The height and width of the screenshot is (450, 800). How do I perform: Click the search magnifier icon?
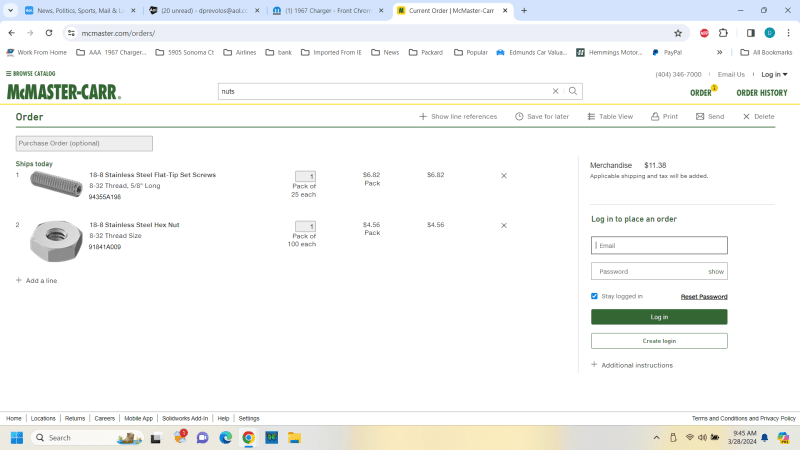tap(573, 91)
